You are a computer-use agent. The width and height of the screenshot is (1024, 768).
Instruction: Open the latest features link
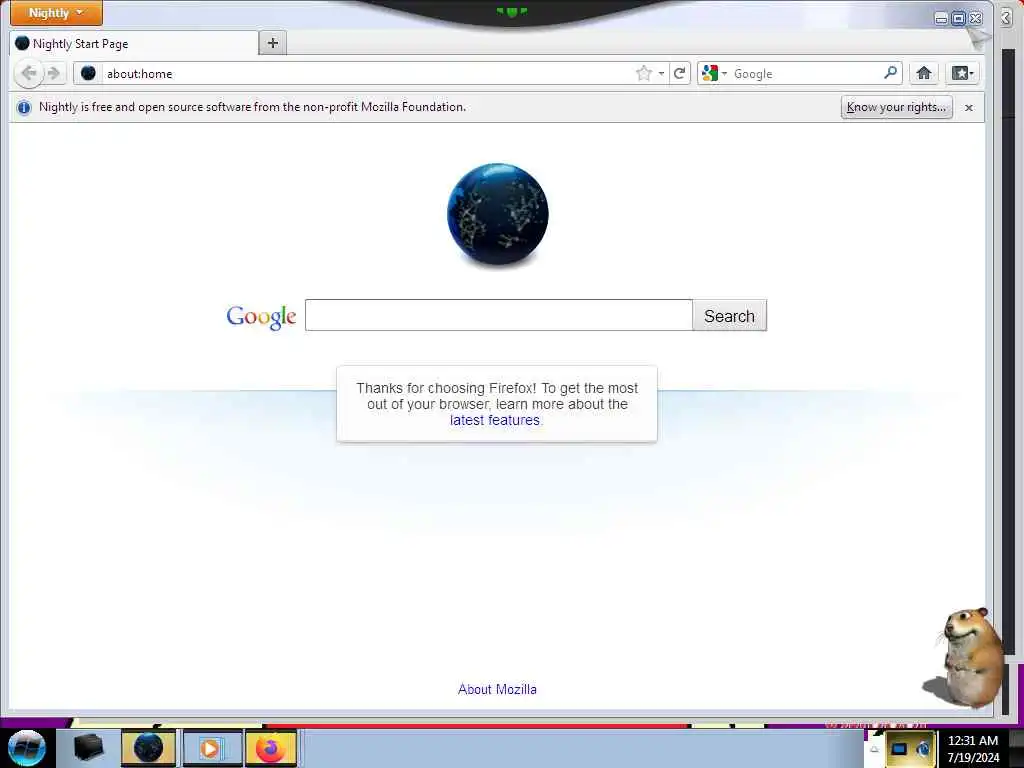tap(495, 420)
